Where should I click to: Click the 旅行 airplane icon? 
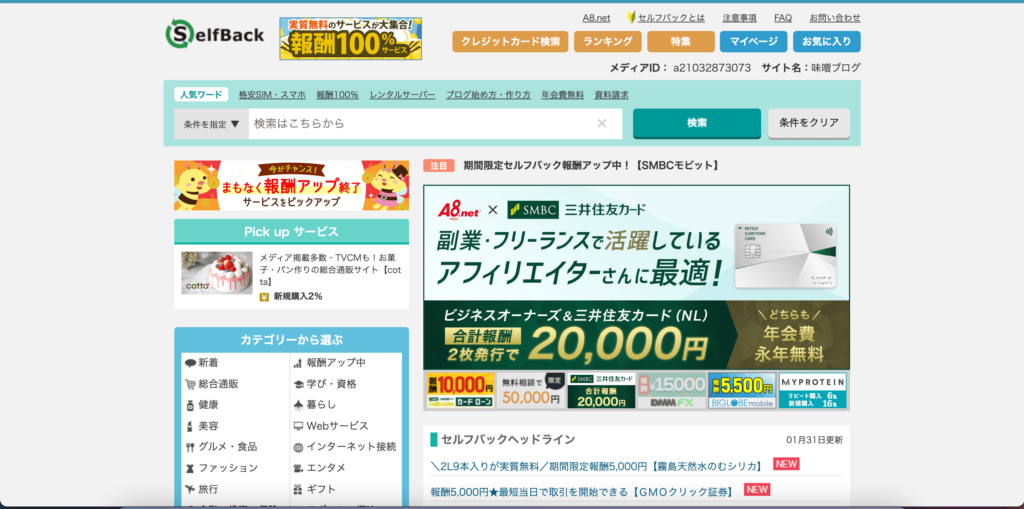(190, 489)
